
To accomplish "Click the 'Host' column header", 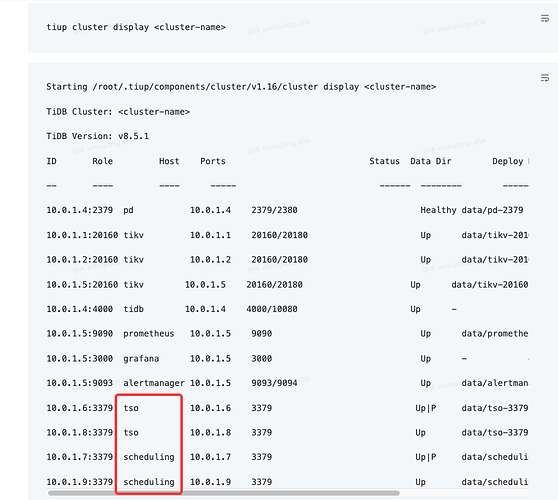I will coord(169,161).
